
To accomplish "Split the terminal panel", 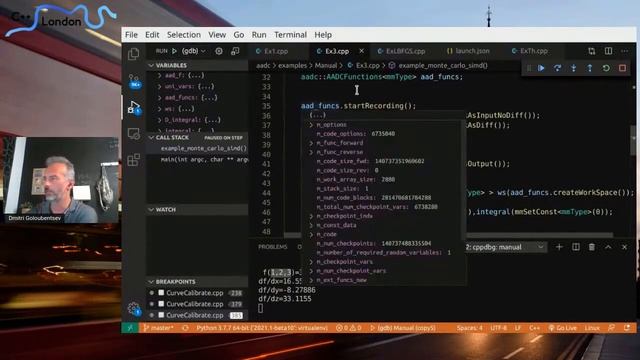I will coord(576,247).
